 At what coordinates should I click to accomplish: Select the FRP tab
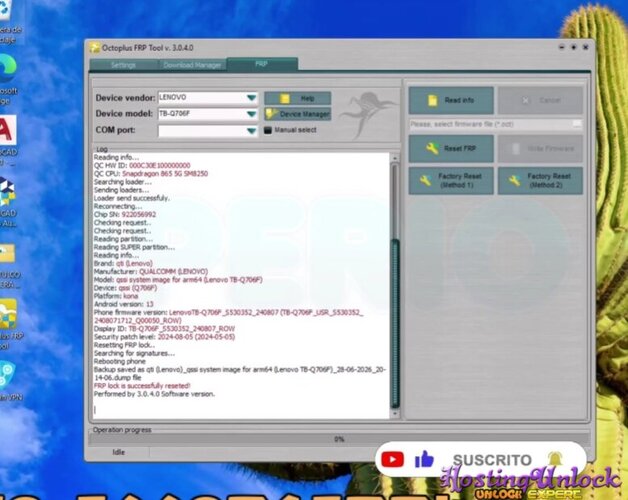[262, 64]
